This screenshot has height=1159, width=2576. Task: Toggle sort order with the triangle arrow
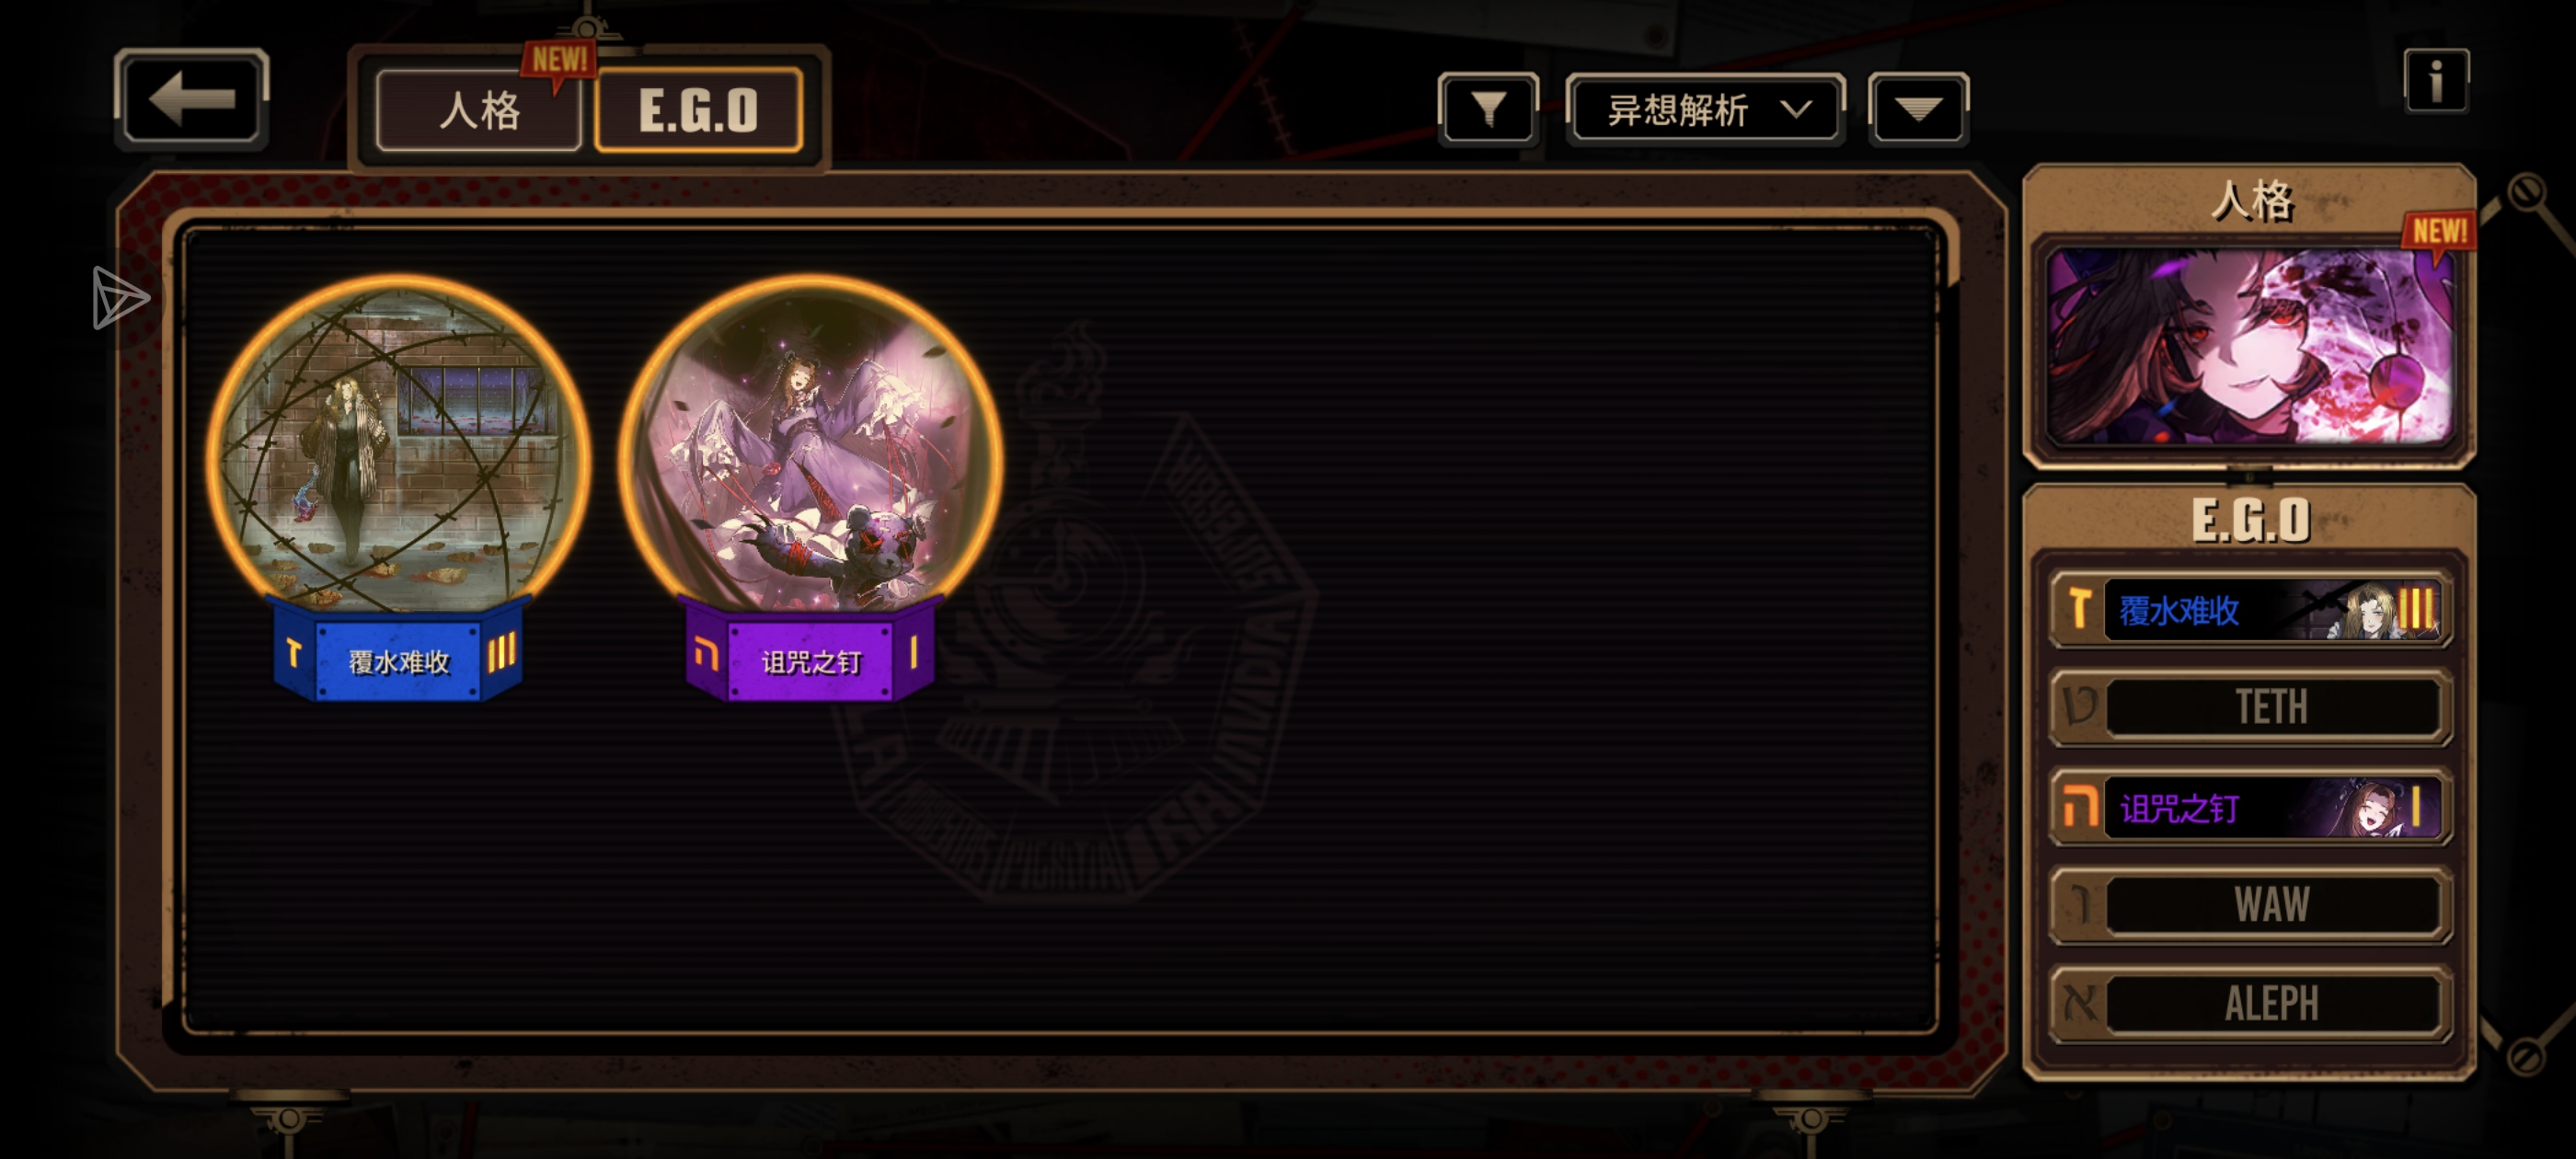pyautogui.click(x=1918, y=109)
